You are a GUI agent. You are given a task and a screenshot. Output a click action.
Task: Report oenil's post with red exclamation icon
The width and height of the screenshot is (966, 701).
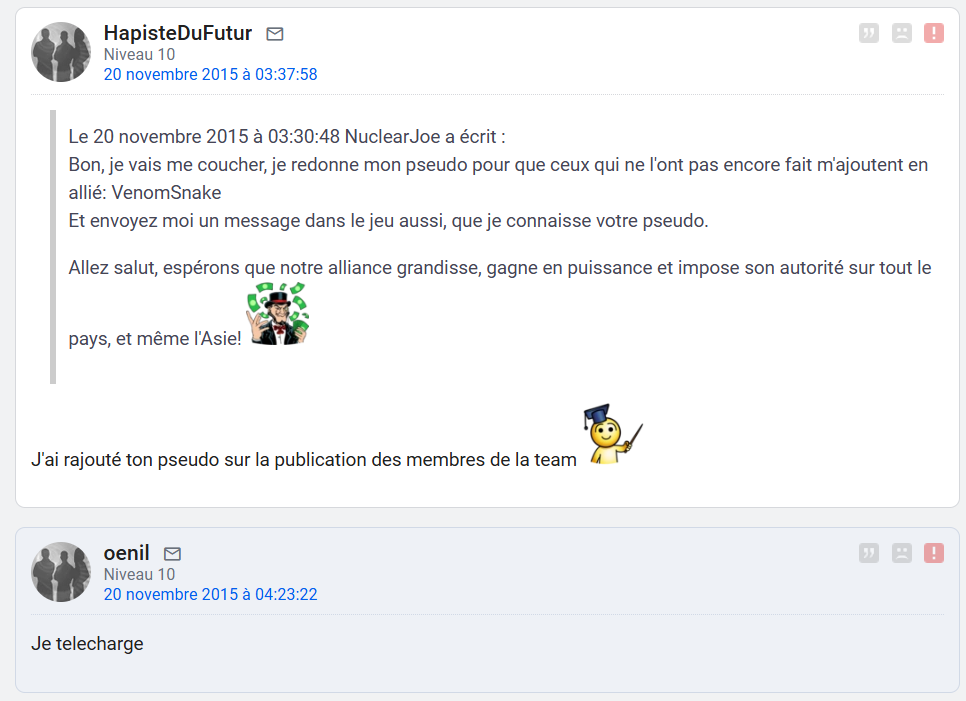point(934,553)
